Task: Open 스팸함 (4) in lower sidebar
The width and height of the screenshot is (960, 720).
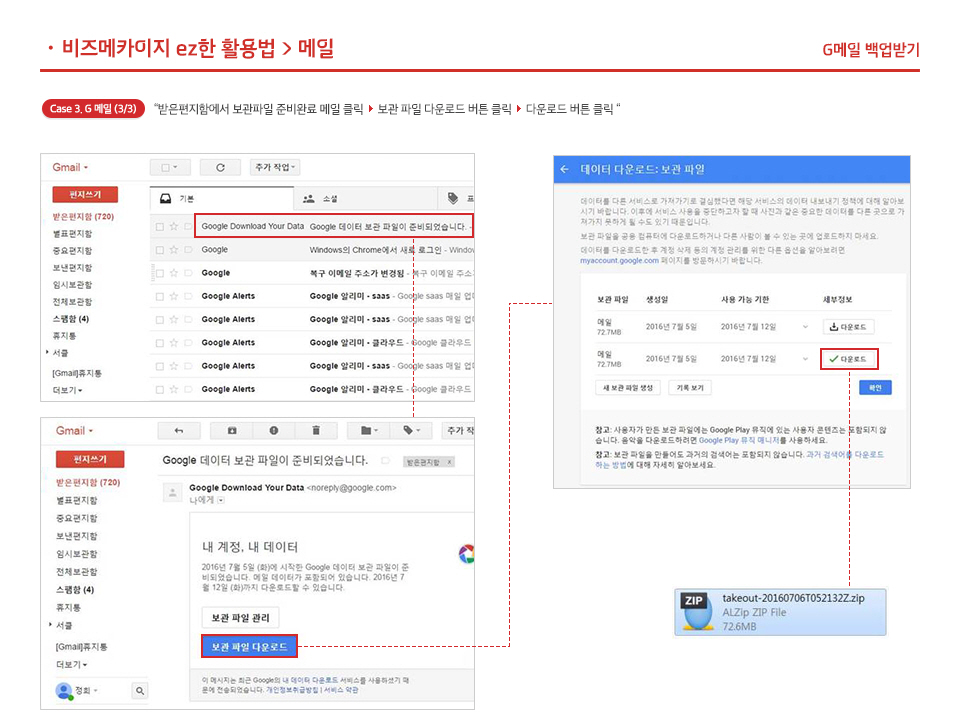Action: (x=75, y=590)
